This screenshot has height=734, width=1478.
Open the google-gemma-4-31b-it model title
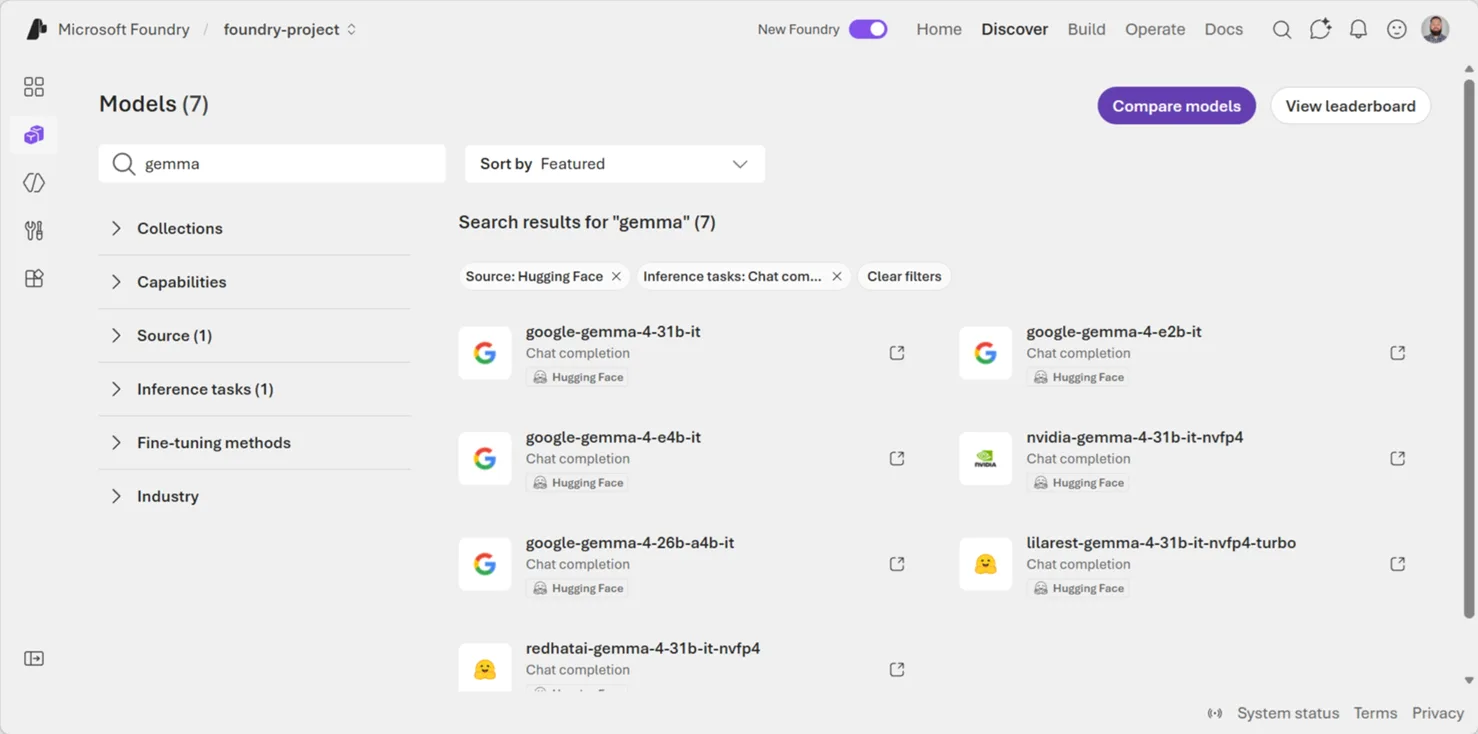click(x=613, y=332)
